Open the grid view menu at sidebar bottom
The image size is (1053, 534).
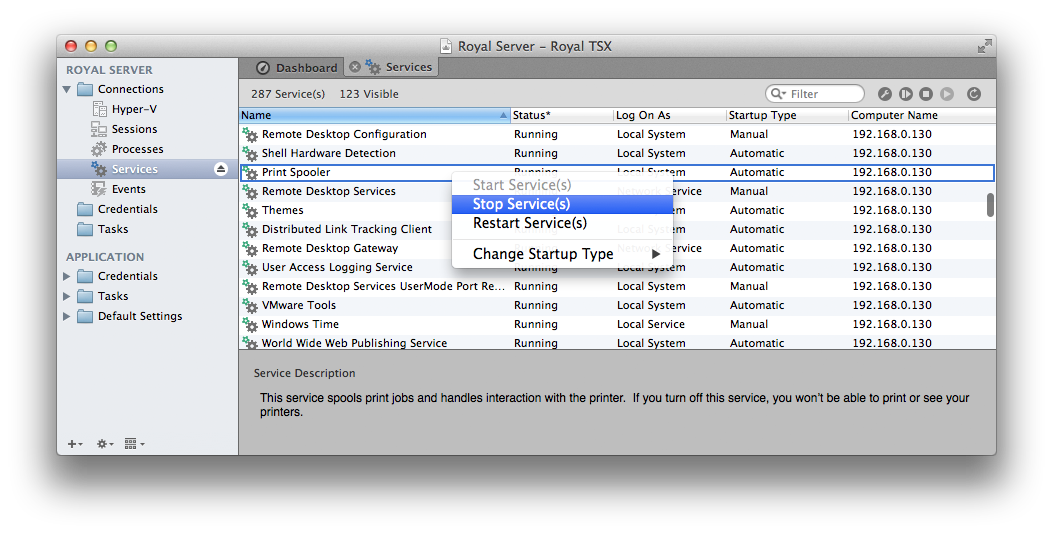134,444
